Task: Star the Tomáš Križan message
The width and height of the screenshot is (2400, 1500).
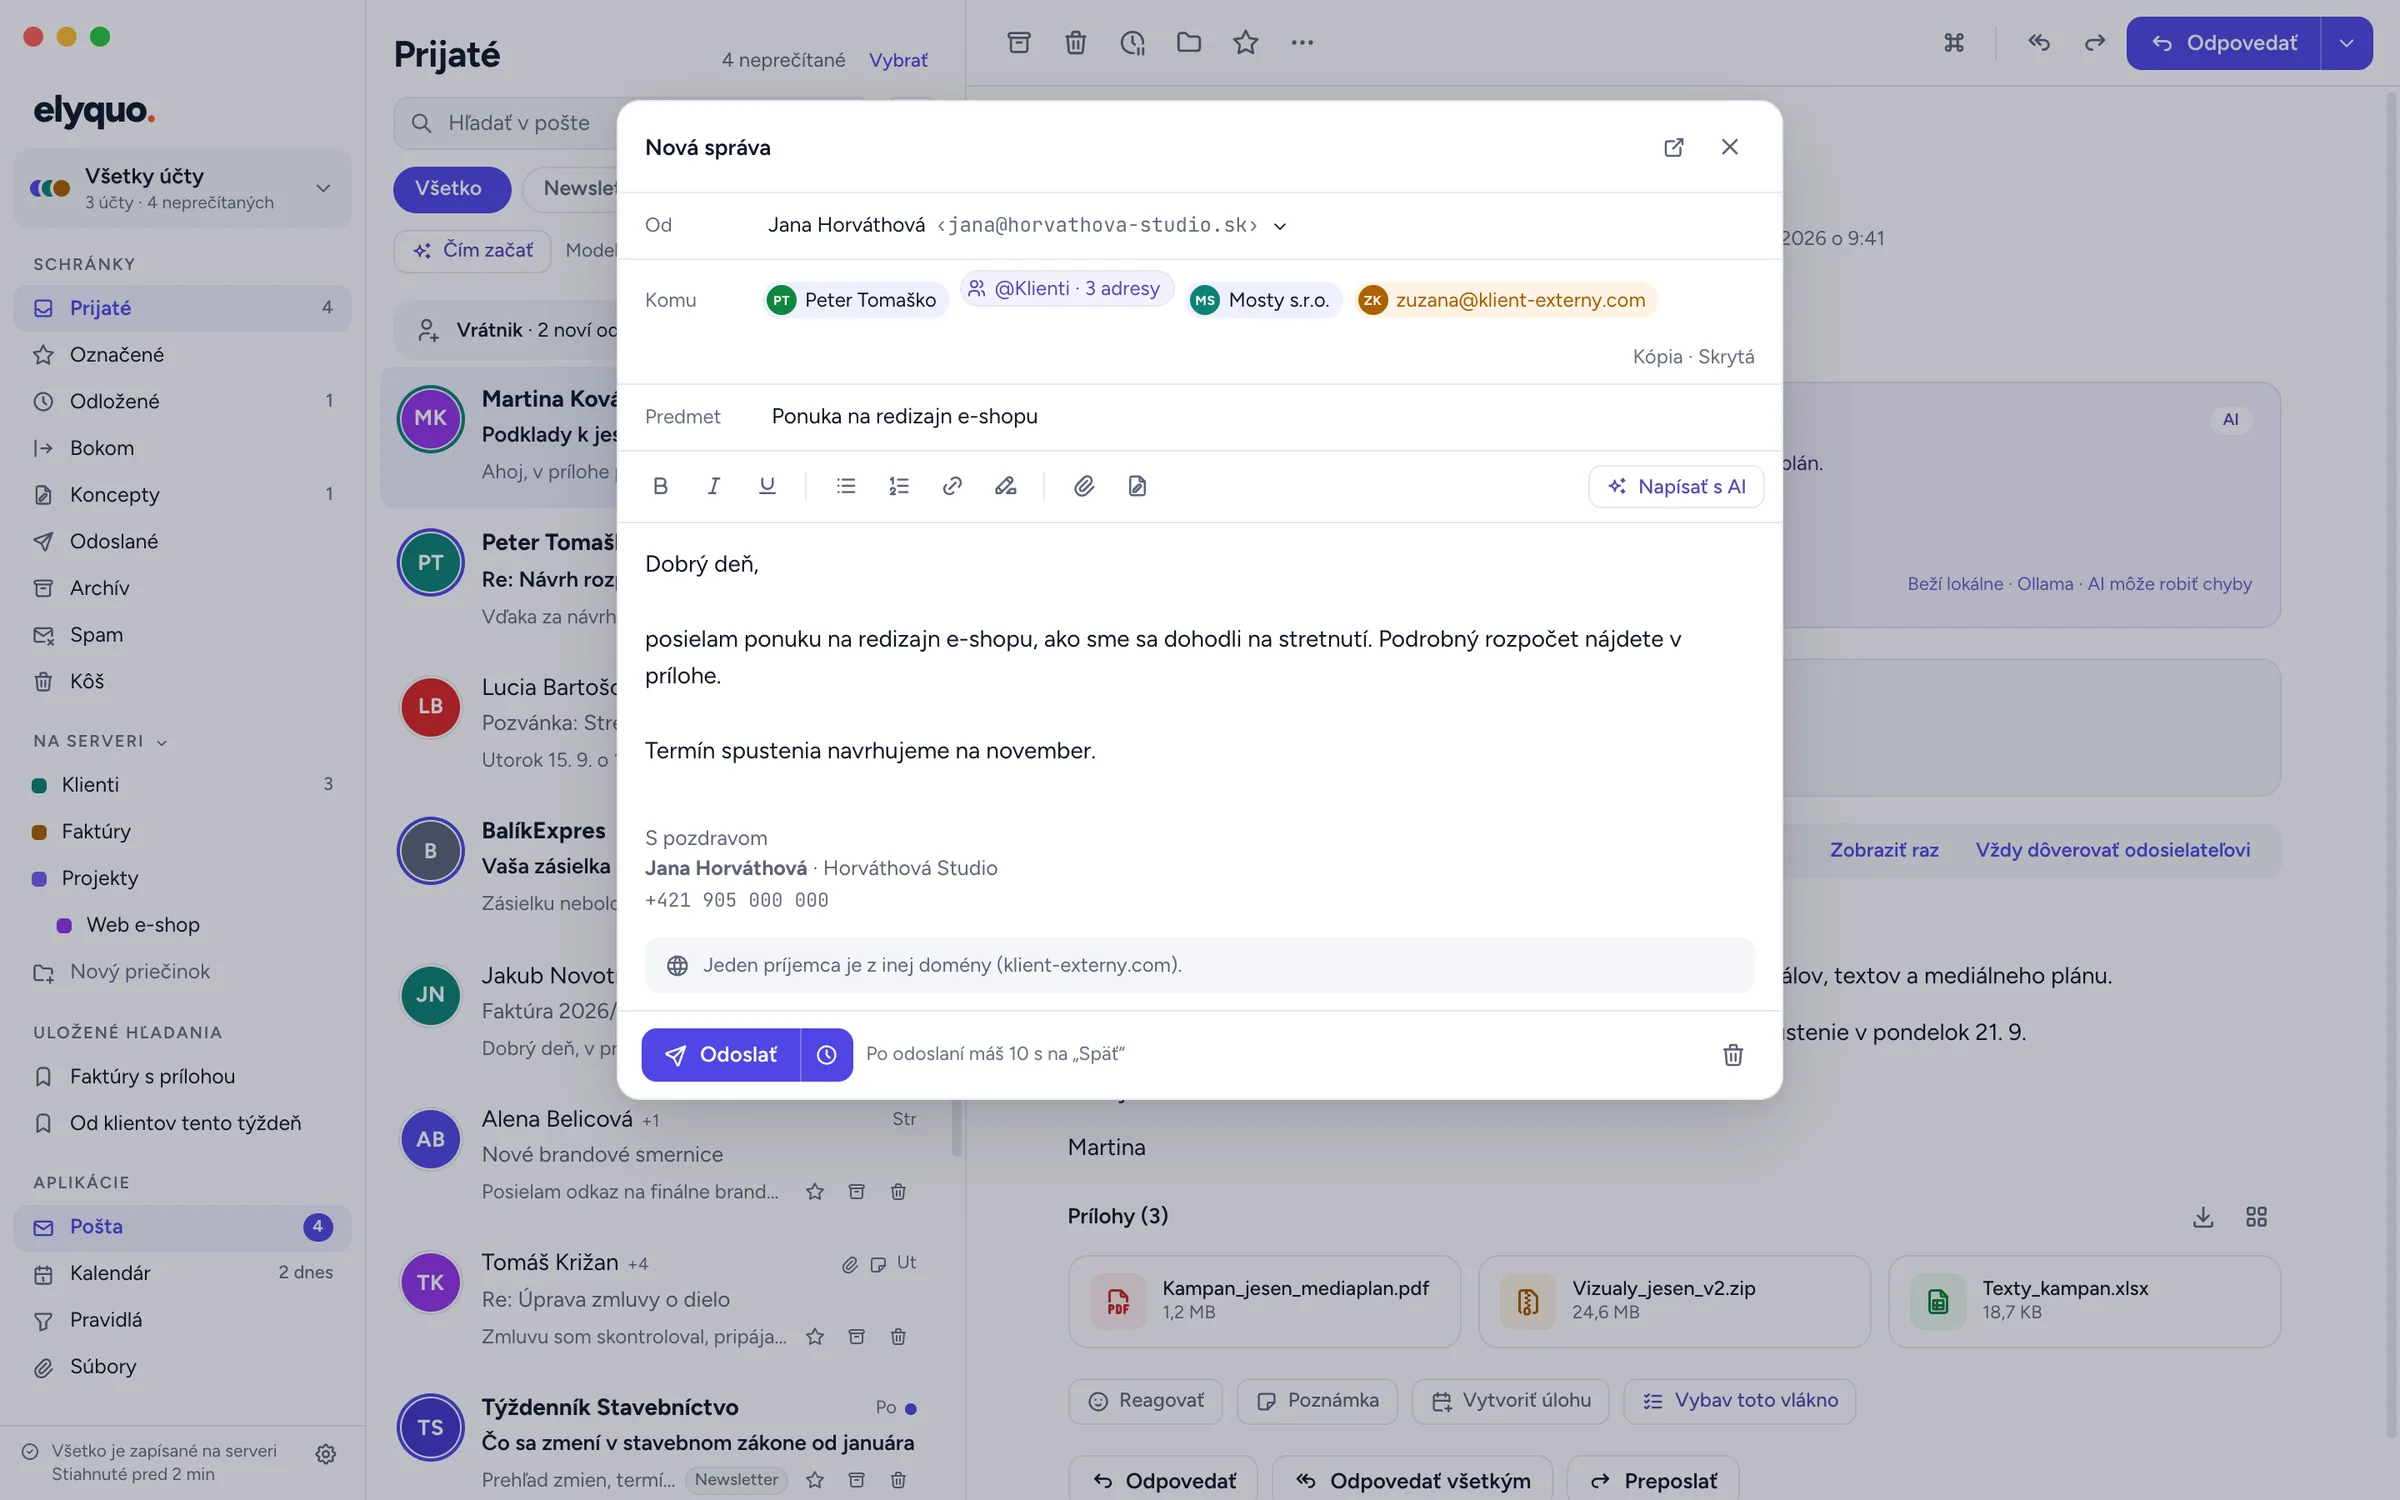Action: click(815, 1337)
